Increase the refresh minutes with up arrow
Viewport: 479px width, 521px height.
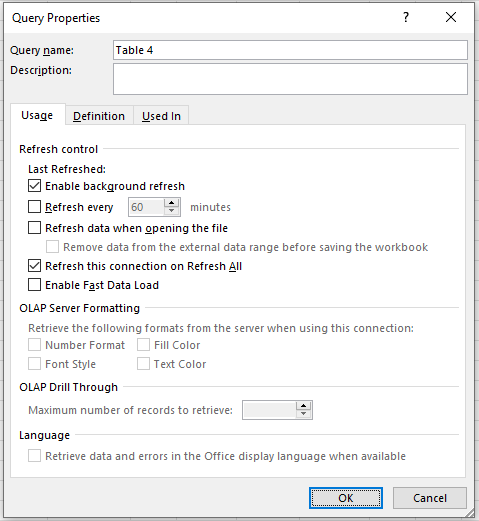click(x=171, y=203)
